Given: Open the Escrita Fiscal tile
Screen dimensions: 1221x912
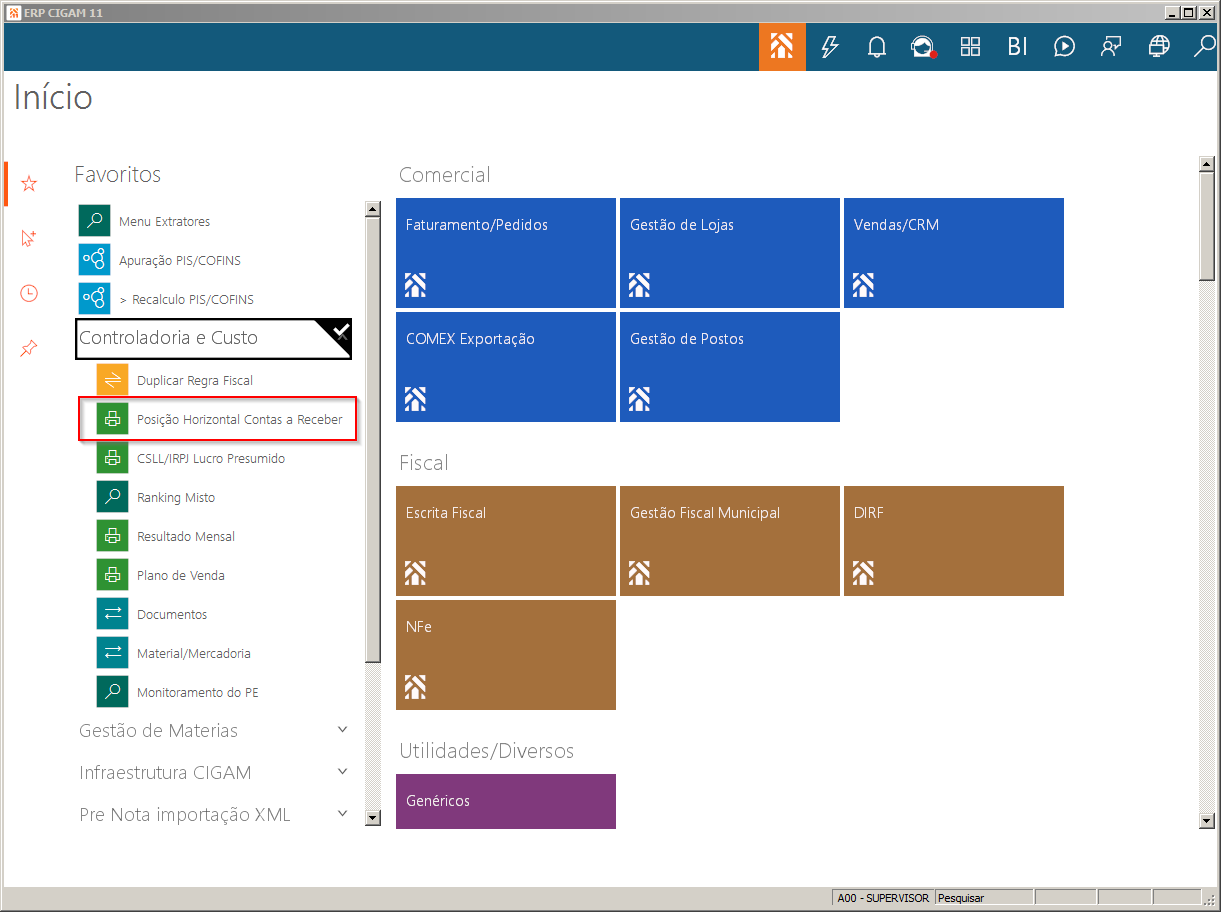Looking at the screenshot, I should tap(506, 541).
